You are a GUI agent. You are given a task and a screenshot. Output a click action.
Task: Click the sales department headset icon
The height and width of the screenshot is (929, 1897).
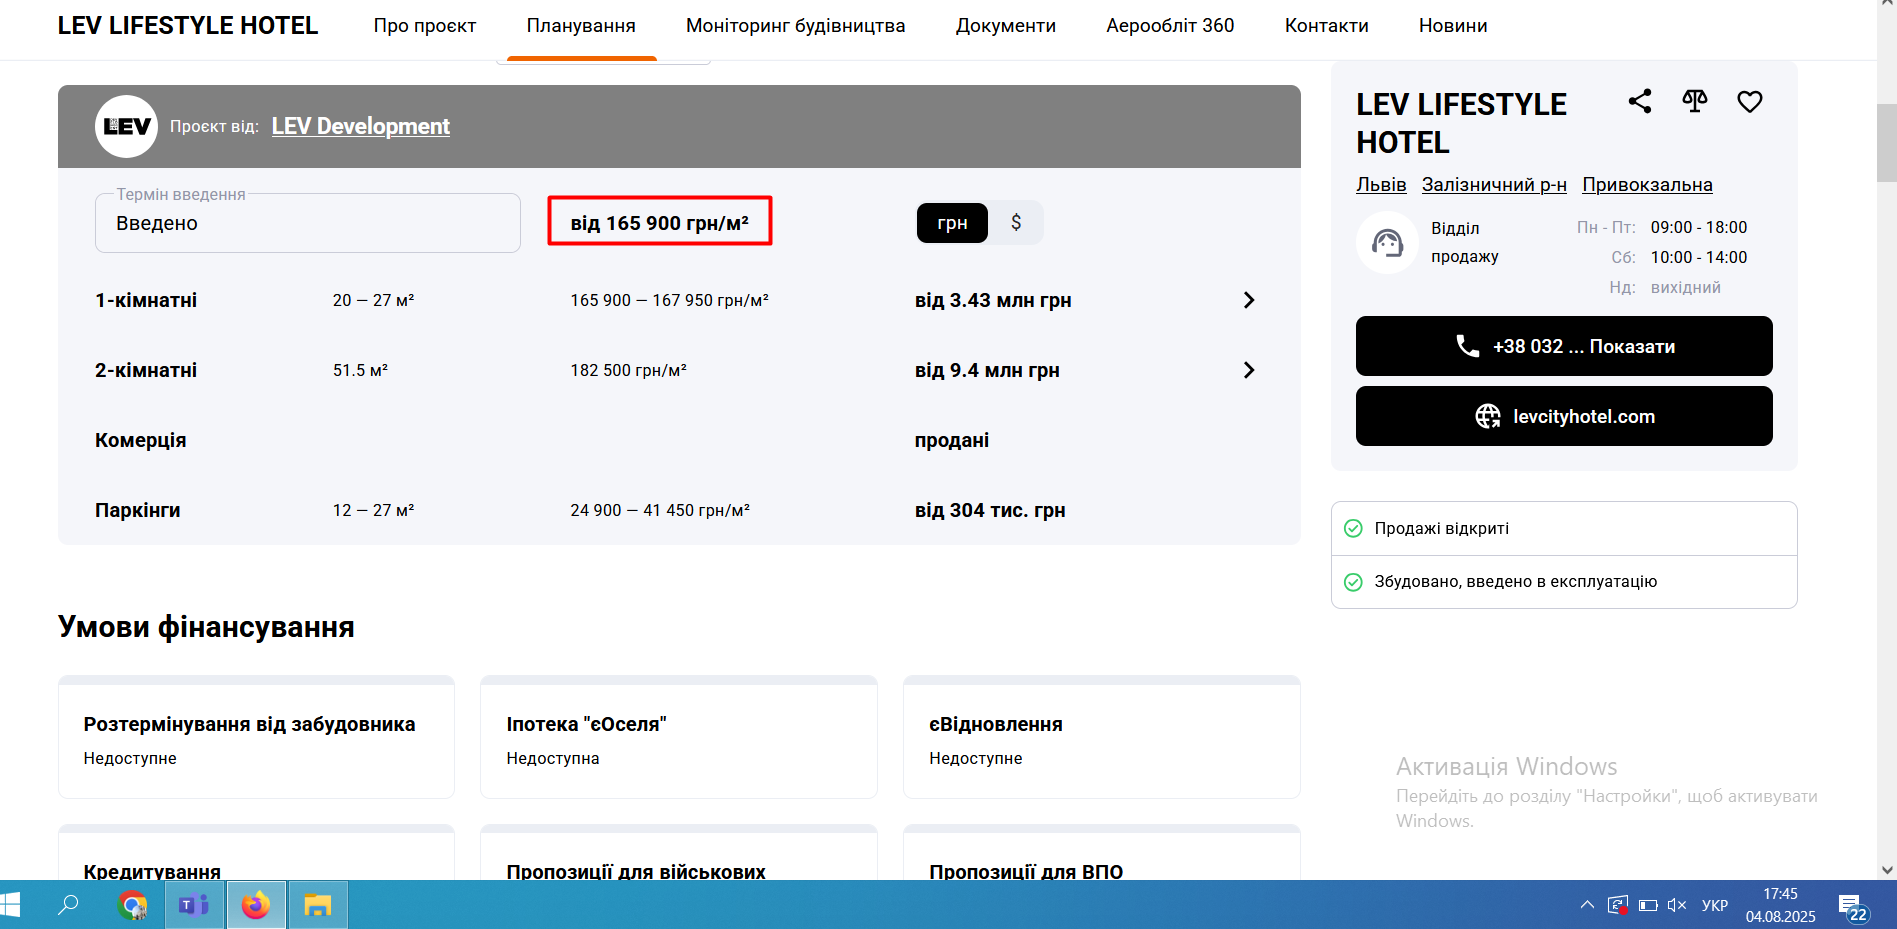[x=1387, y=242]
